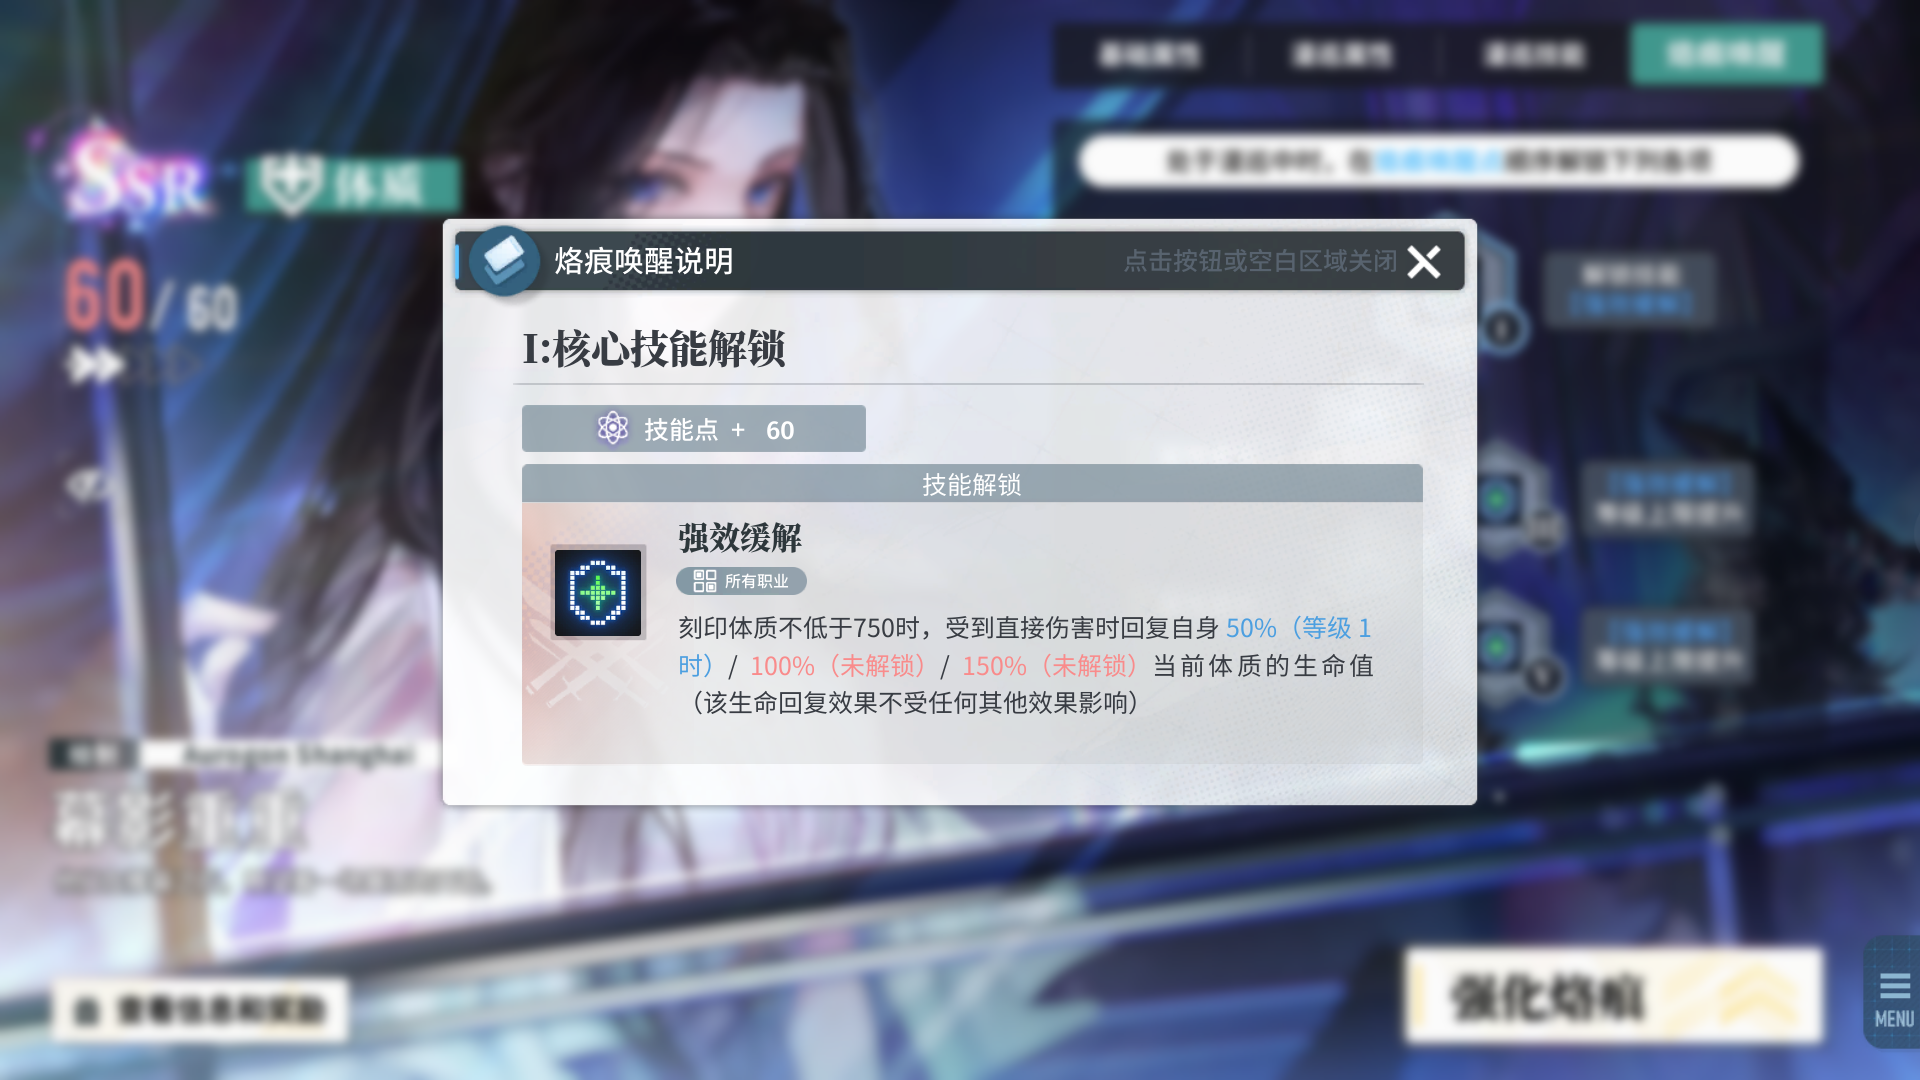Image resolution: width=1920 pixels, height=1080 pixels.
Task: Click the 60/60 level indicator
Action: [152, 298]
